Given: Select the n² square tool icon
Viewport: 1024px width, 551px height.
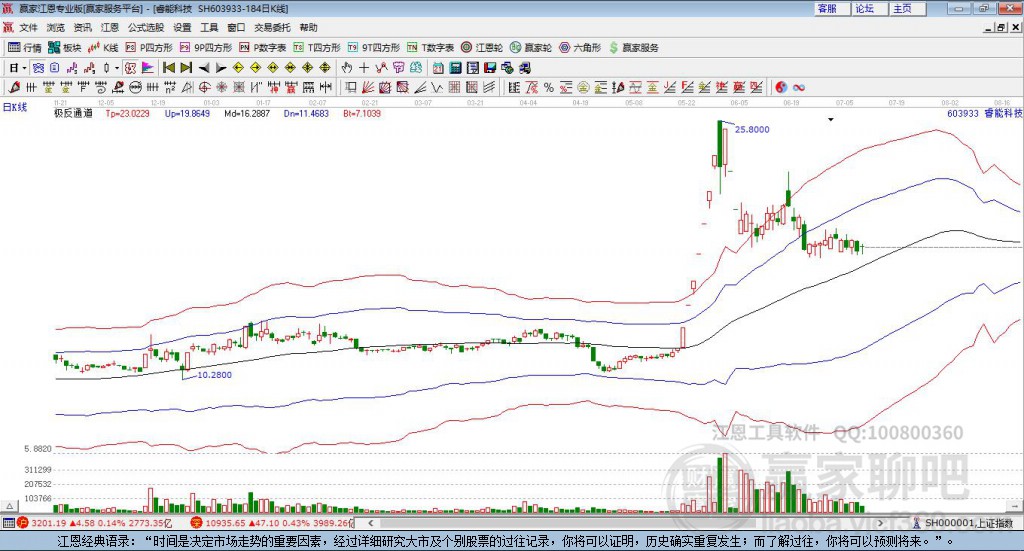Looking at the screenshot, I should pyautogui.click(x=170, y=87).
